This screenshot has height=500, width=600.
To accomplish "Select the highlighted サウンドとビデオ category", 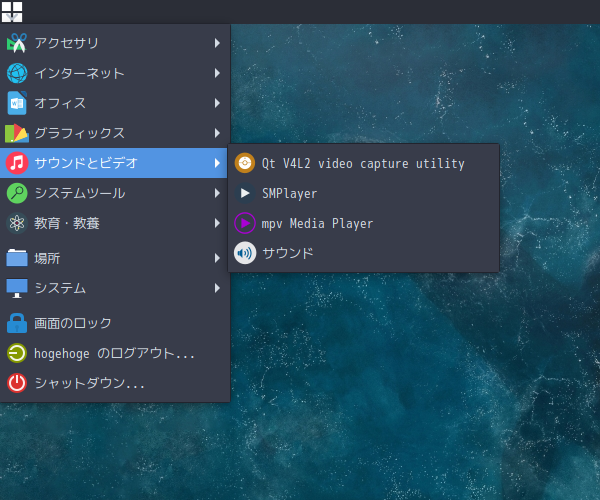I will [114, 163].
